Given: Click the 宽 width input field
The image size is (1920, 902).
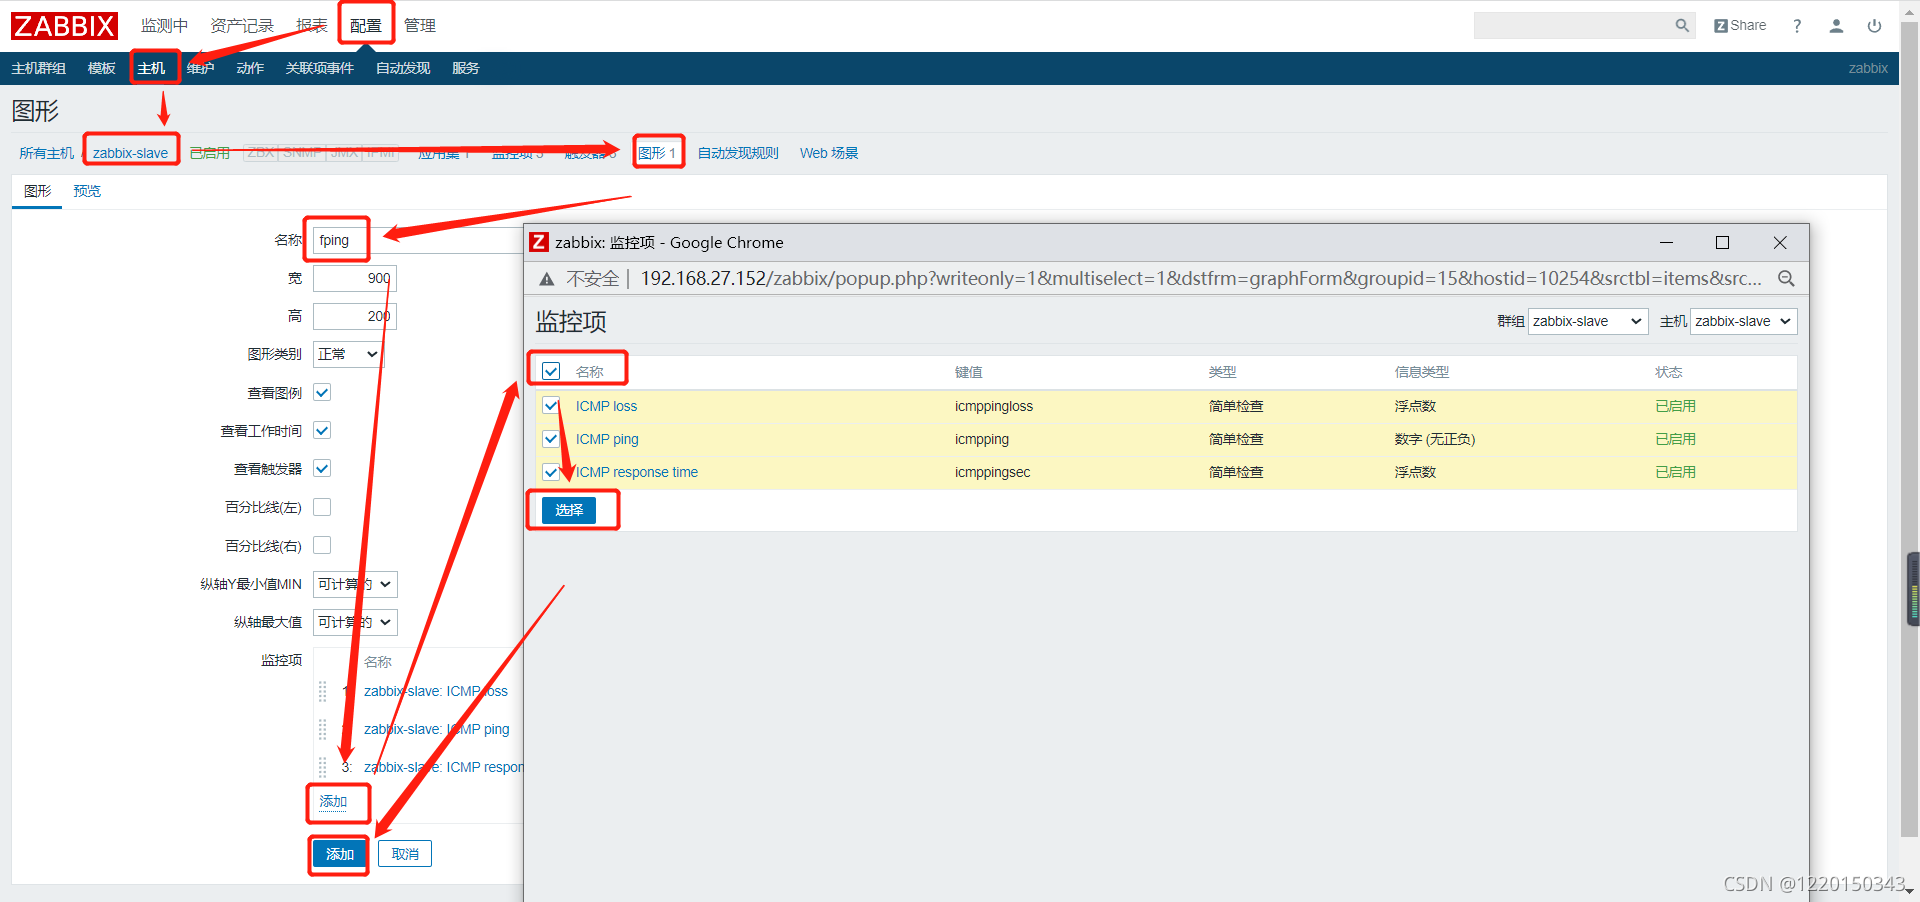Looking at the screenshot, I should point(355,278).
